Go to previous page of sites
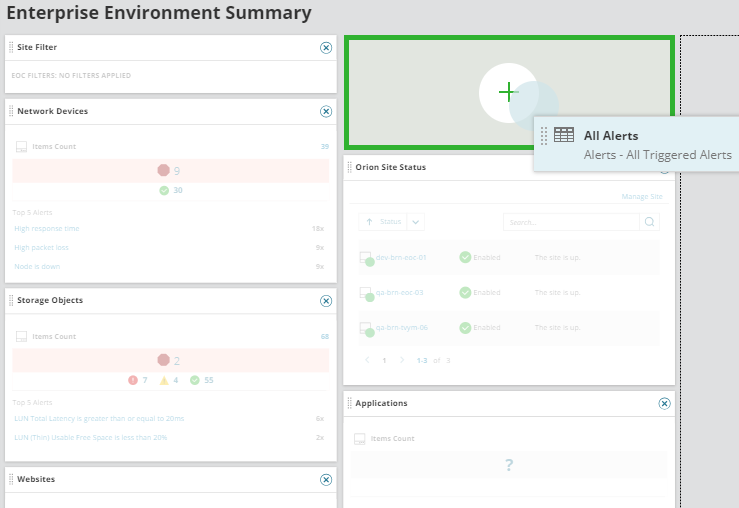 pyautogui.click(x=366, y=360)
